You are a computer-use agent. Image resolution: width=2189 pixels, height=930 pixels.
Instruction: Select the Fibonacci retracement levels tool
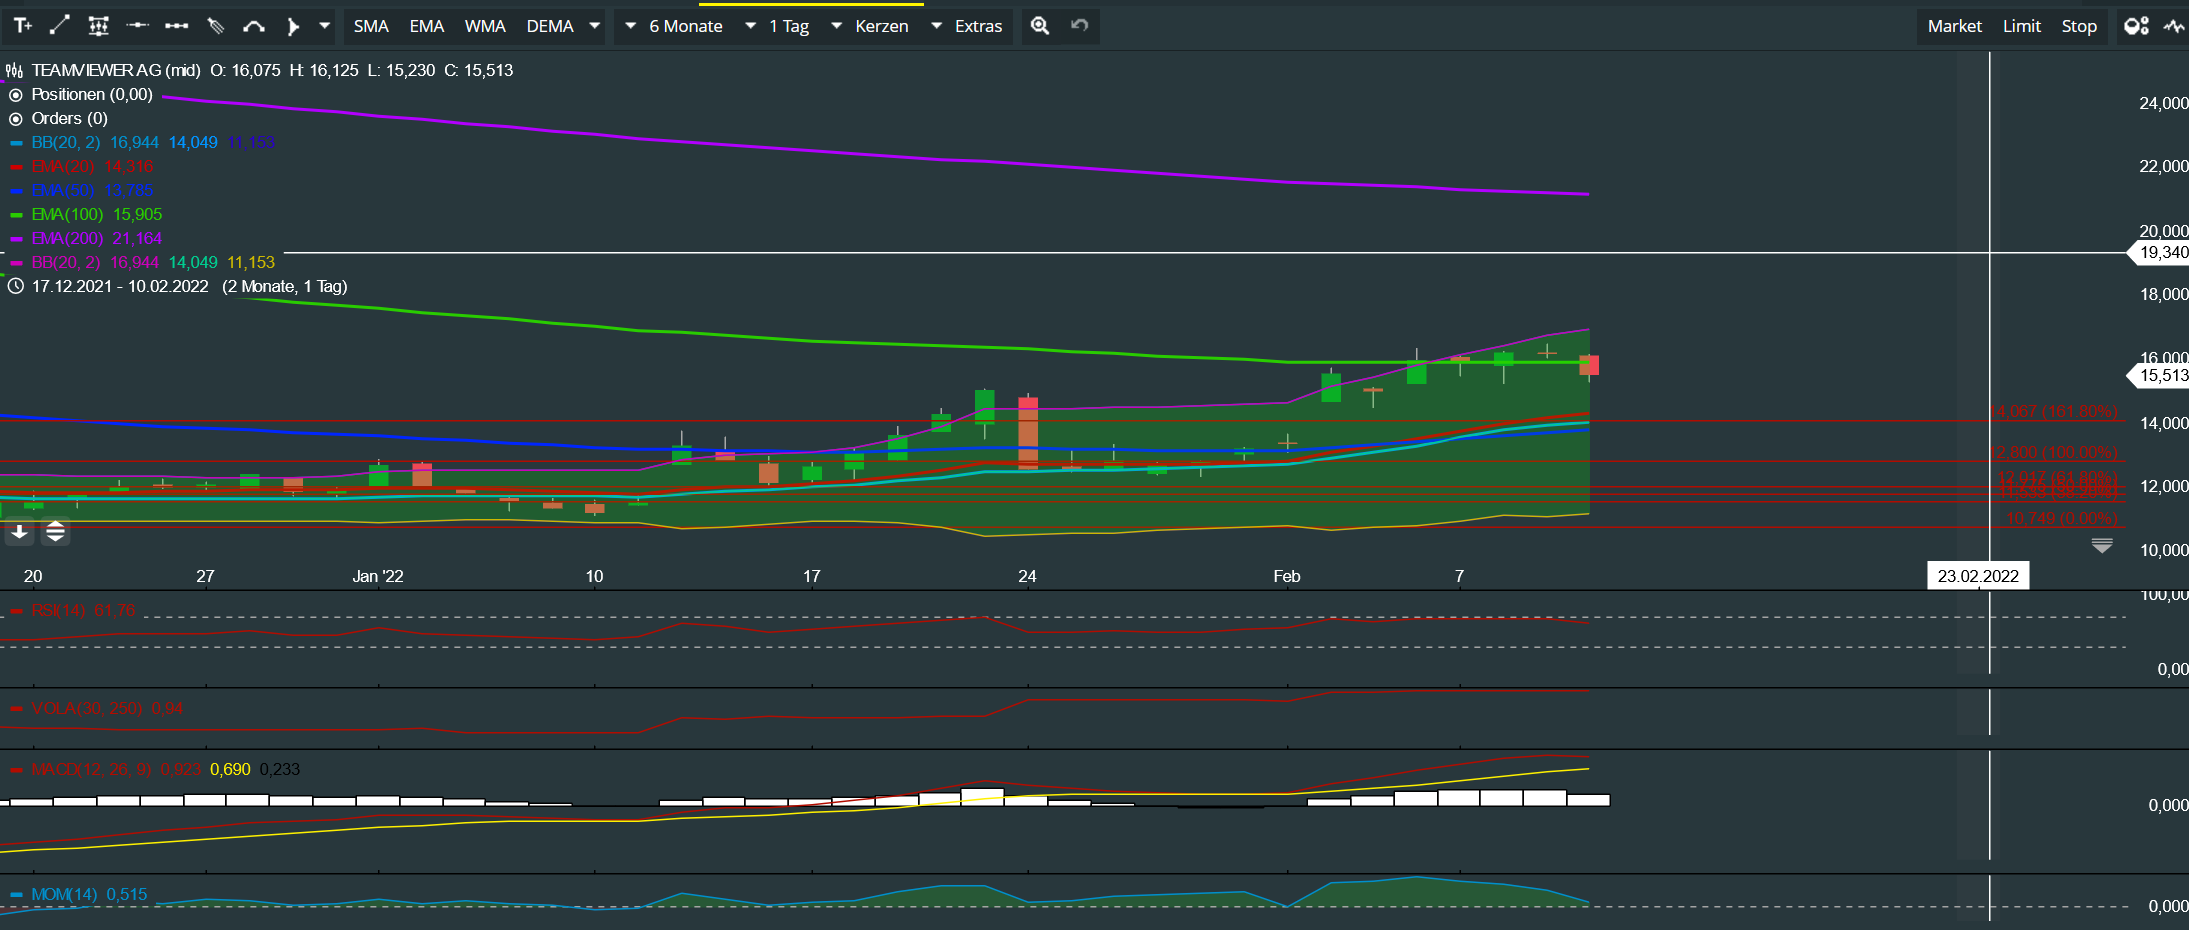point(98,26)
